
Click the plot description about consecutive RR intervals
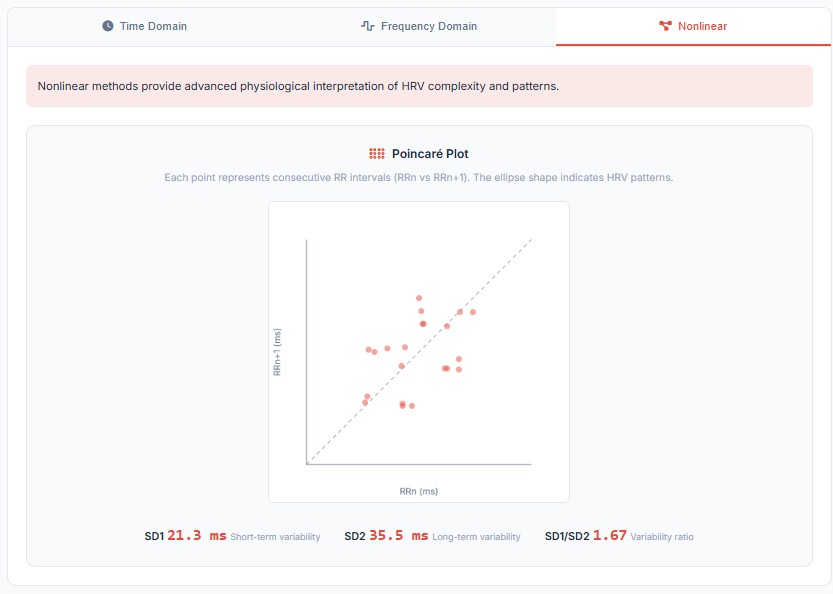(419, 177)
